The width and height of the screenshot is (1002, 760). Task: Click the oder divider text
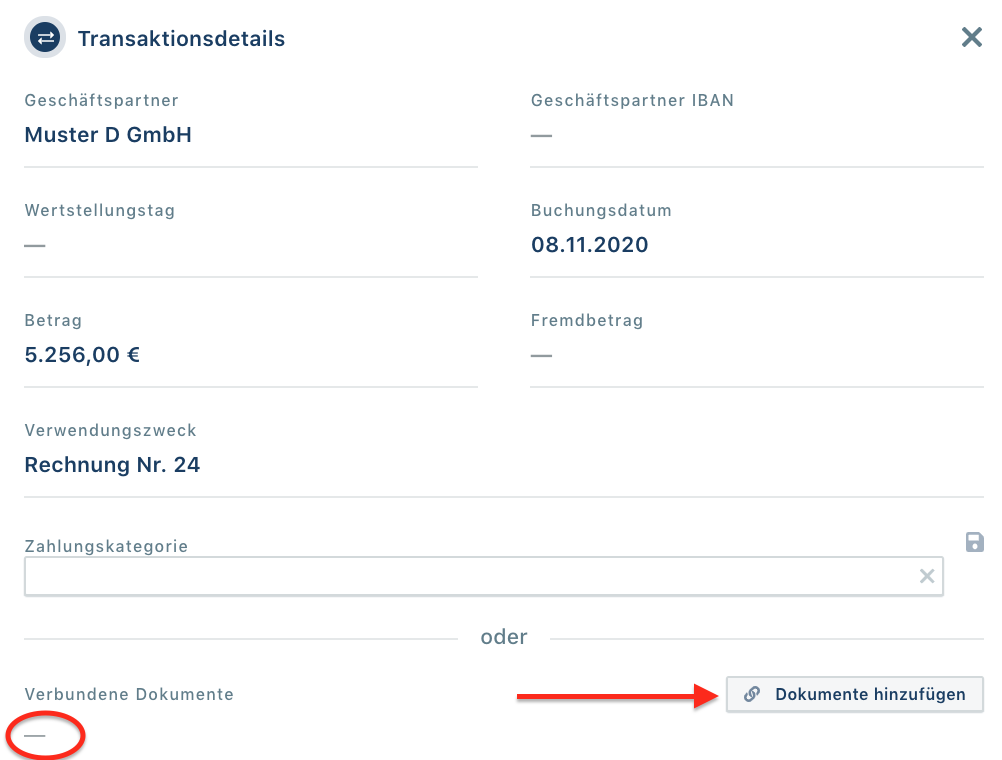point(503,636)
